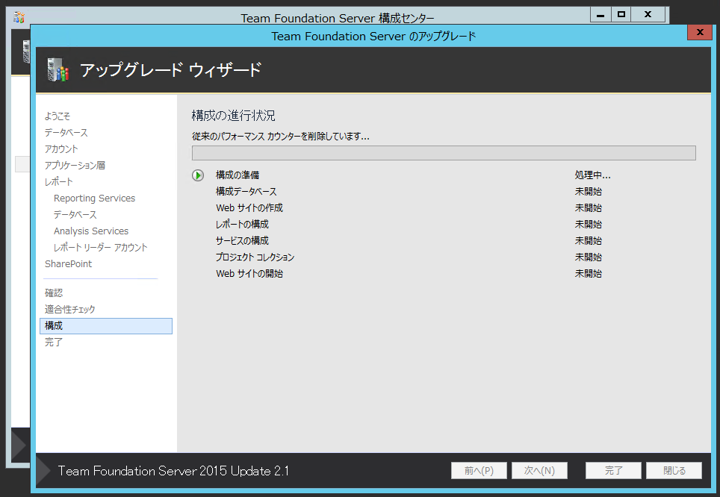
Task: Click the configuration center window title icon
Action: coord(19,17)
